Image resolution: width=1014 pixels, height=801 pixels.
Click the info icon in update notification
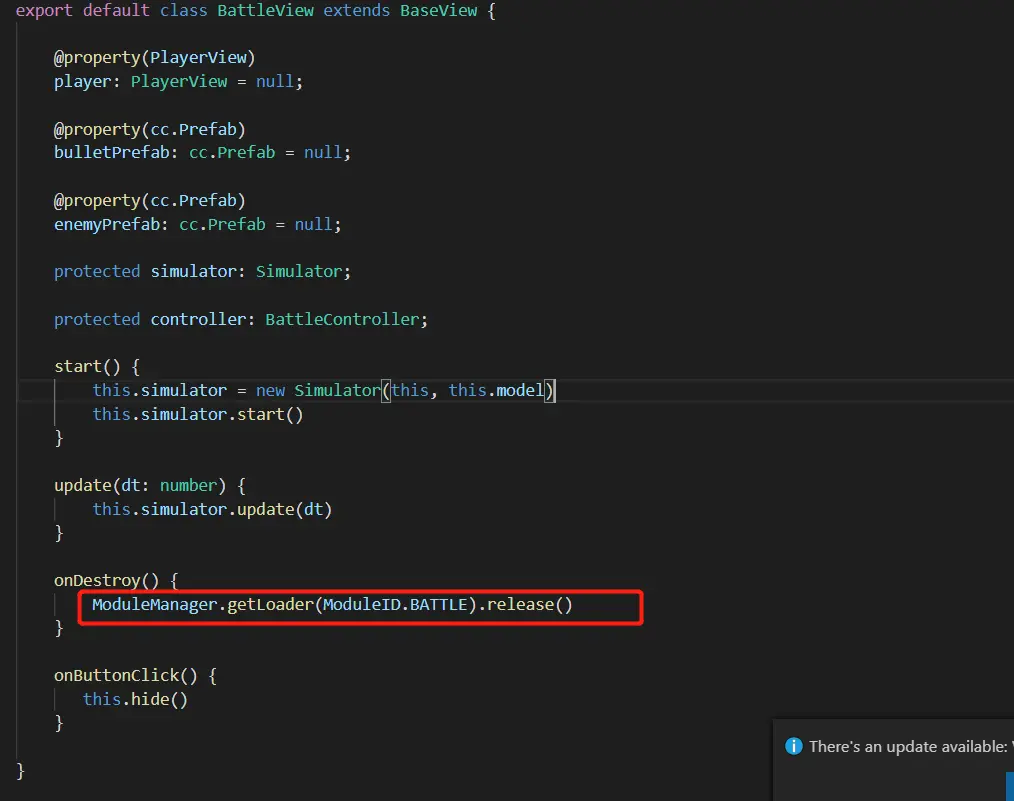793,746
